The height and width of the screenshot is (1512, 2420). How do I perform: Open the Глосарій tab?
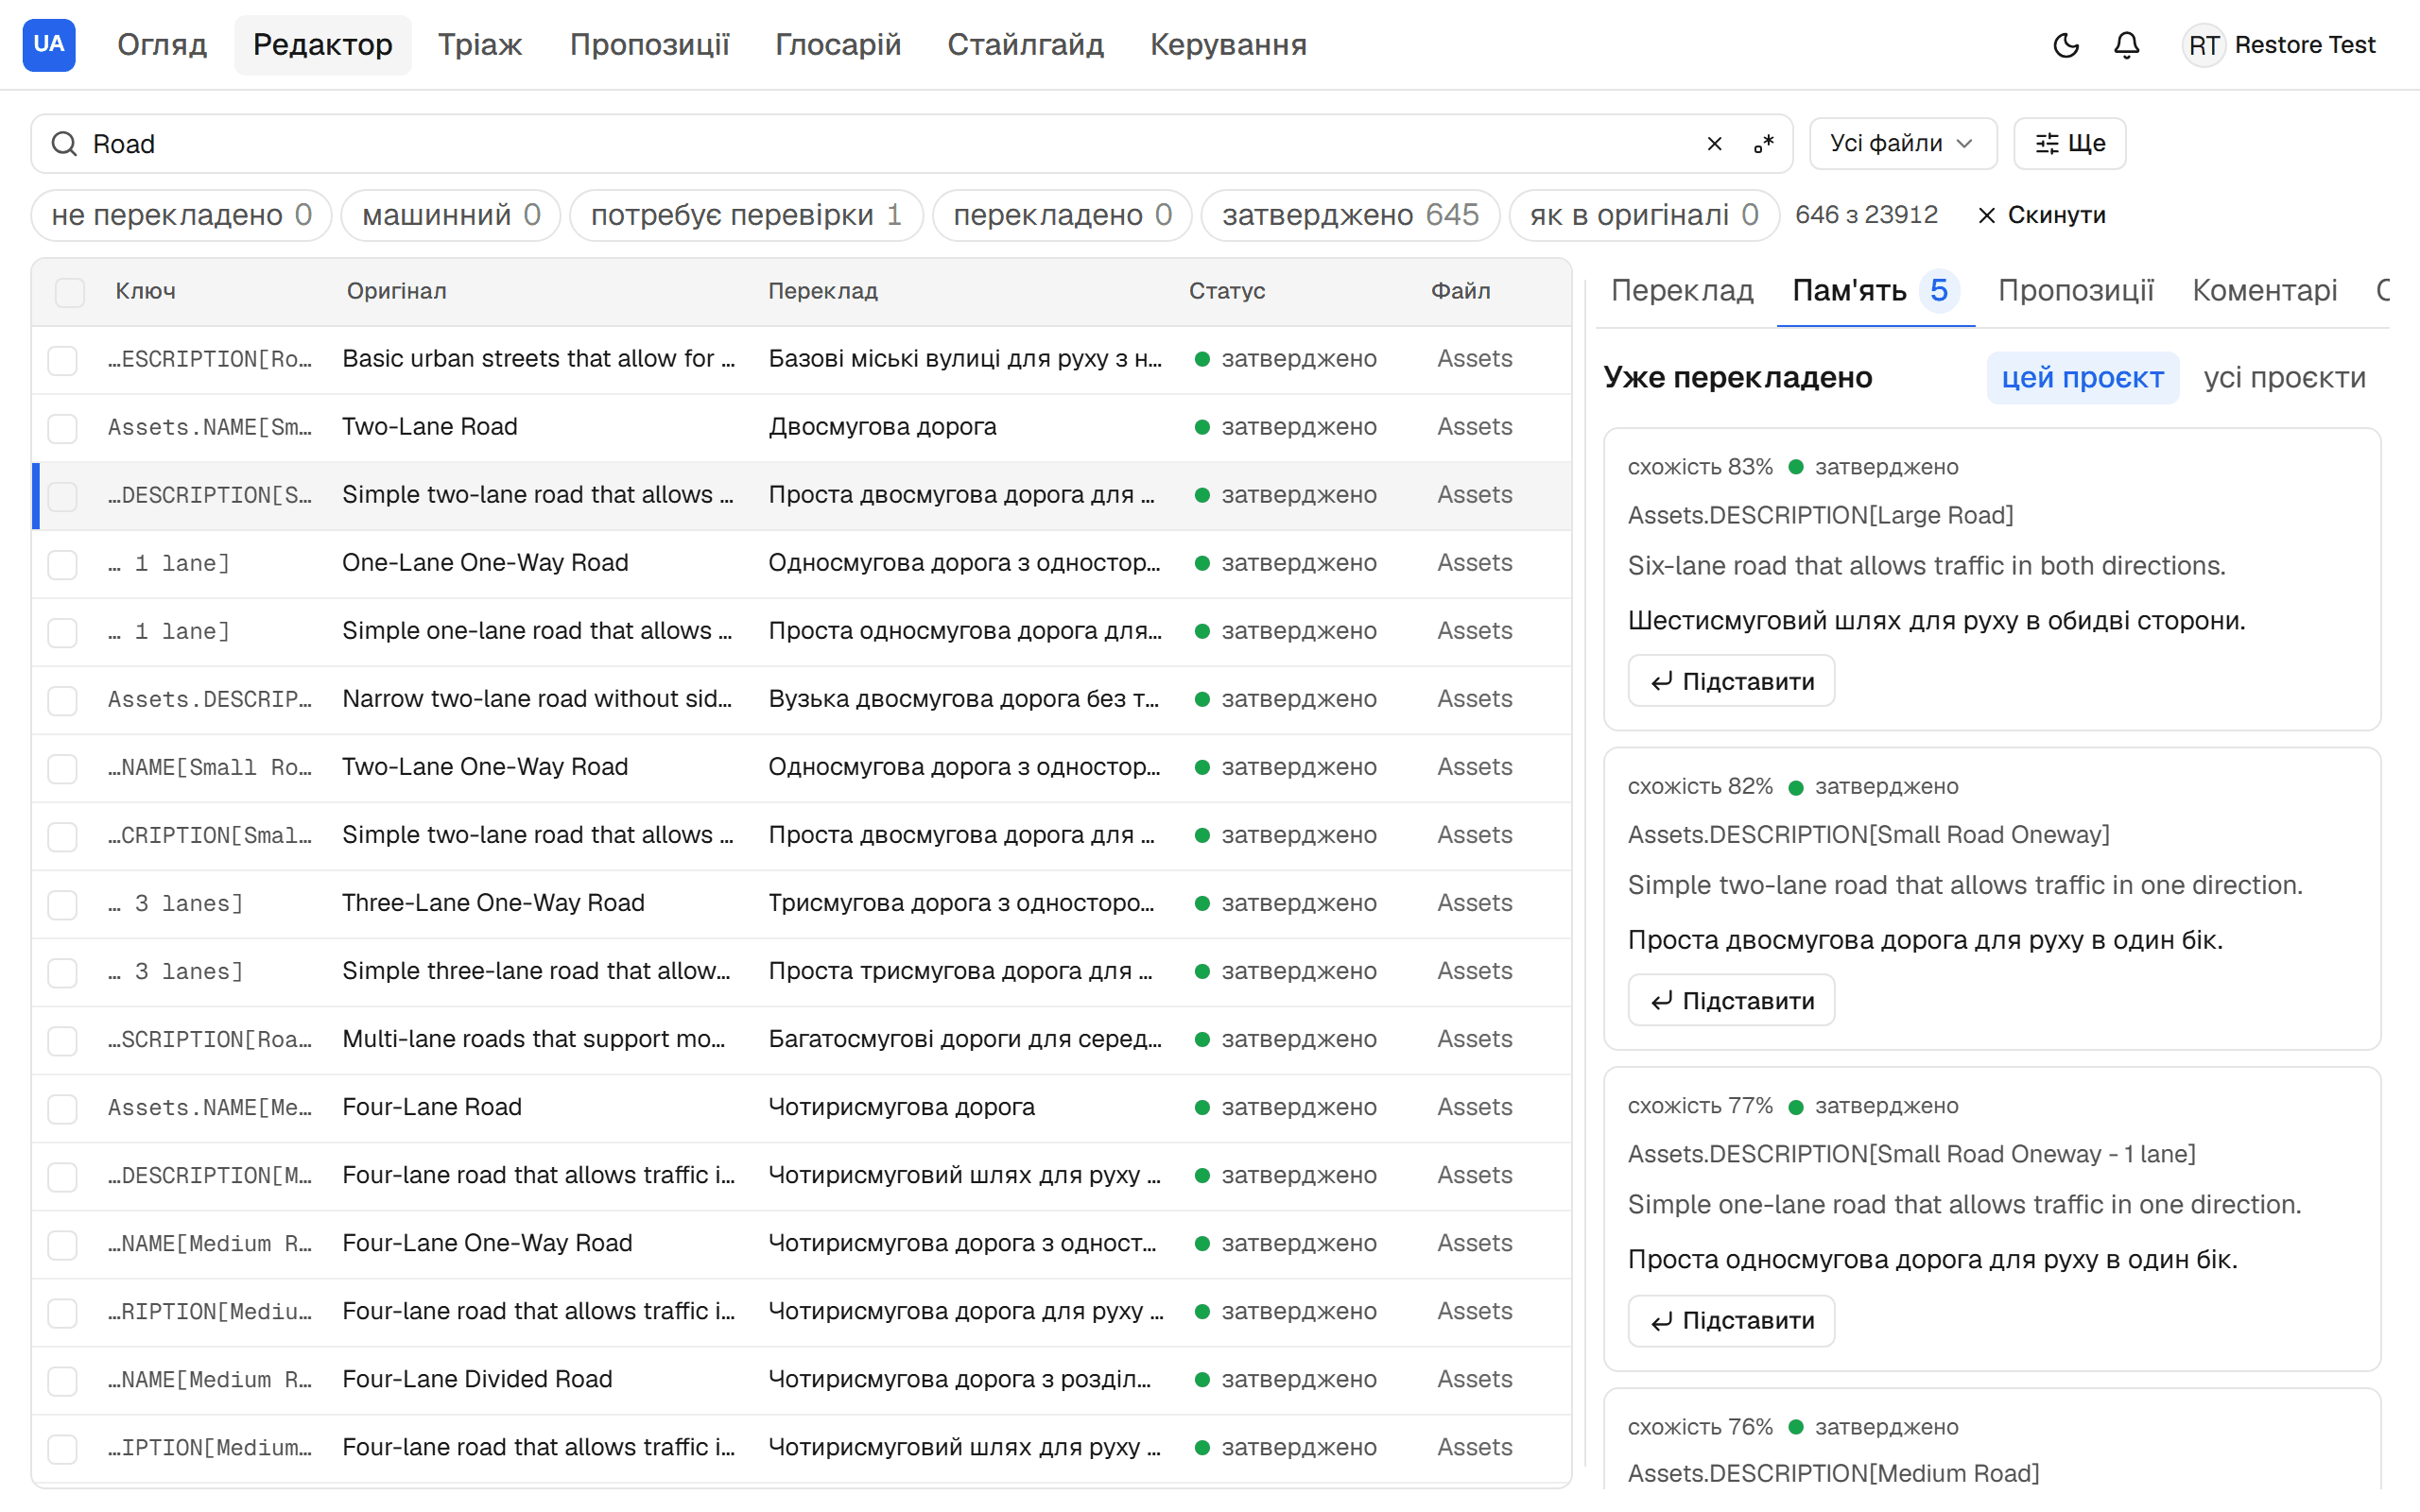tap(838, 45)
